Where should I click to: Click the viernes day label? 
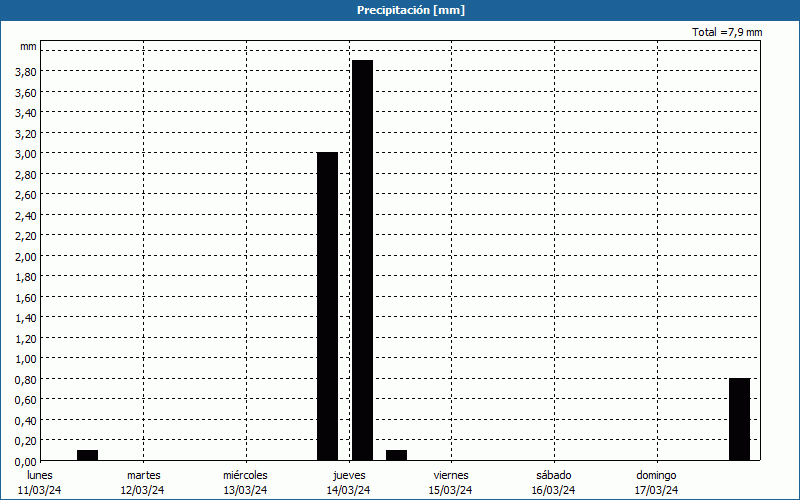click(451, 475)
